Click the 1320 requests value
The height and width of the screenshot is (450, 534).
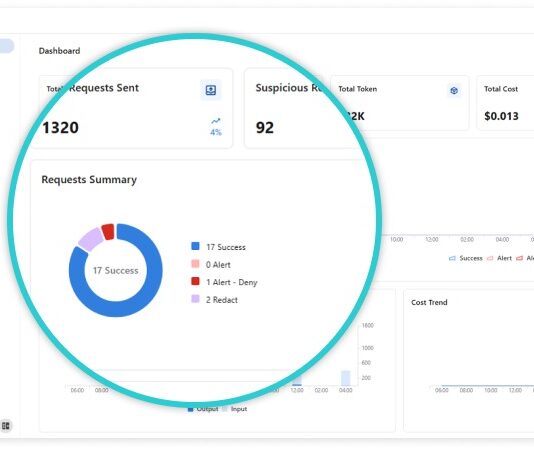61,128
